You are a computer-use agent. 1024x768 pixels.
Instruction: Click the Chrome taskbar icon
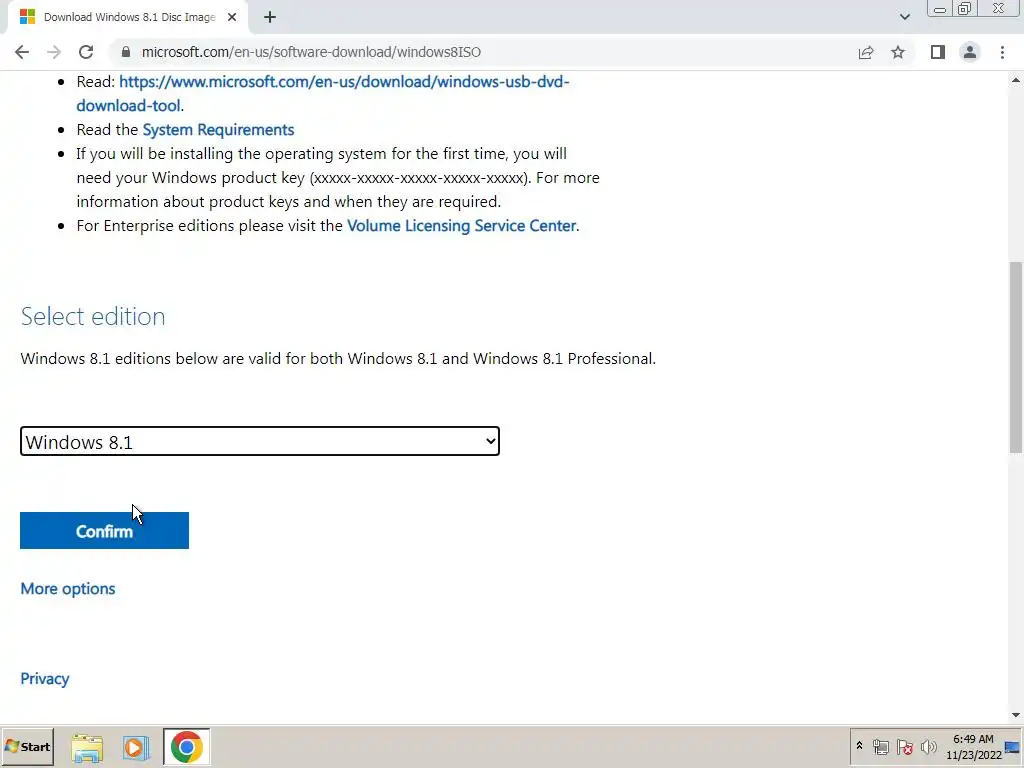[187, 747]
